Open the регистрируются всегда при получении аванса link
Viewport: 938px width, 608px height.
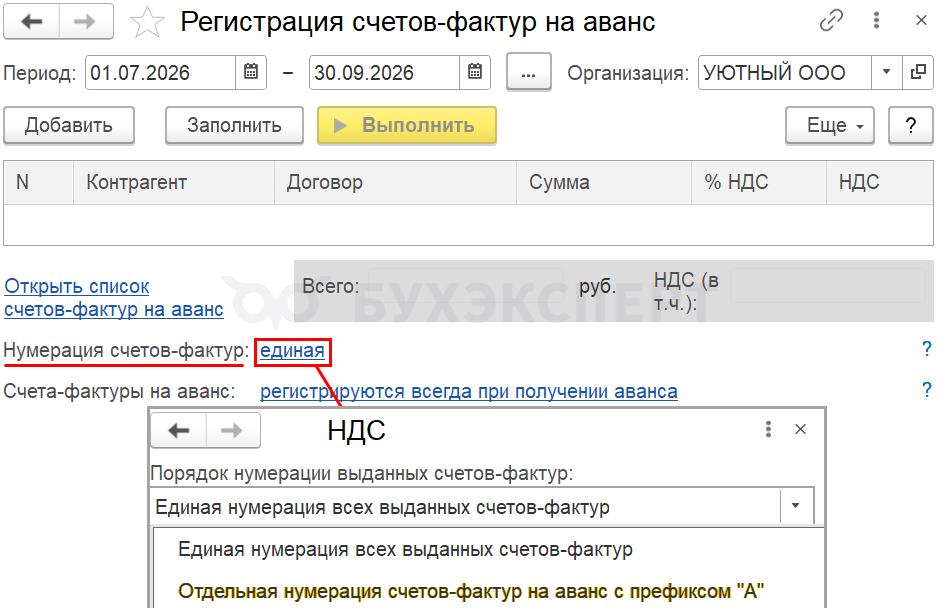(x=468, y=391)
